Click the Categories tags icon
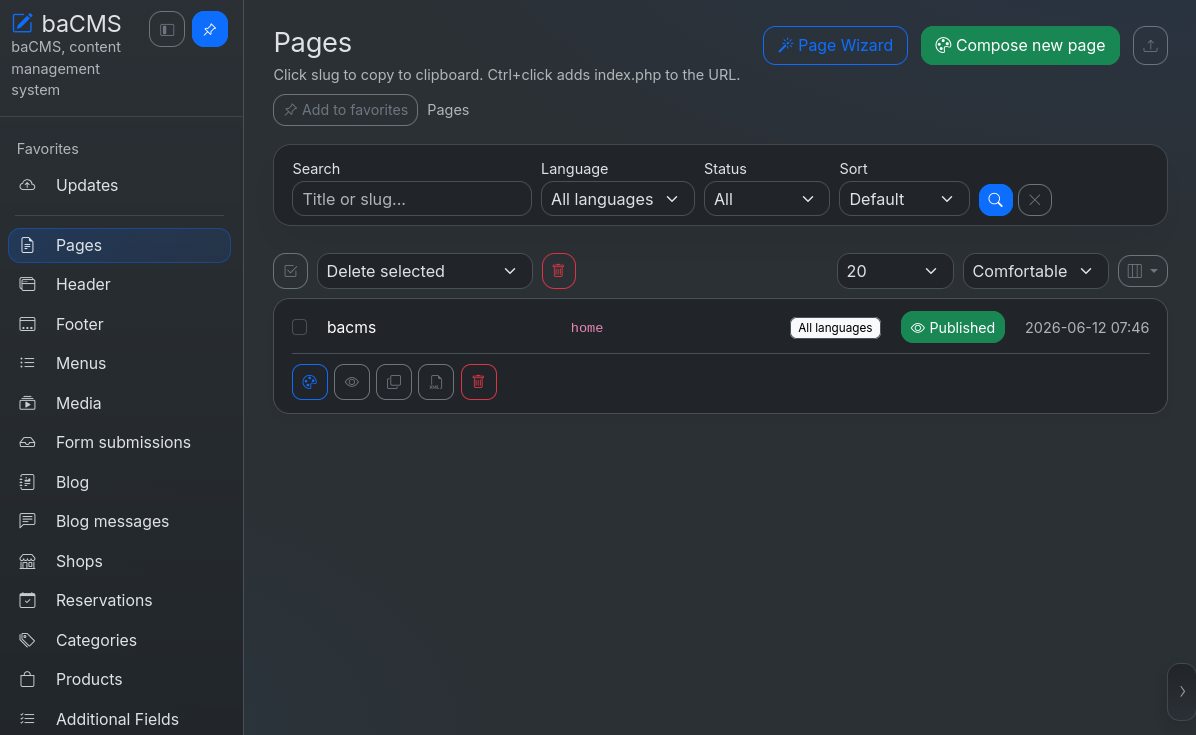Viewport: 1196px width, 735px height. (x=27, y=640)
